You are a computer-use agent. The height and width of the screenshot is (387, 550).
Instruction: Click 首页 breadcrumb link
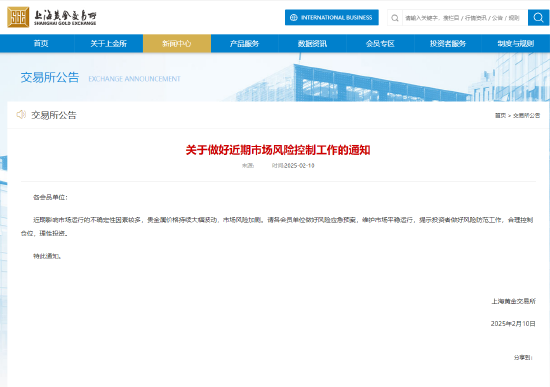tap(500, 115)
